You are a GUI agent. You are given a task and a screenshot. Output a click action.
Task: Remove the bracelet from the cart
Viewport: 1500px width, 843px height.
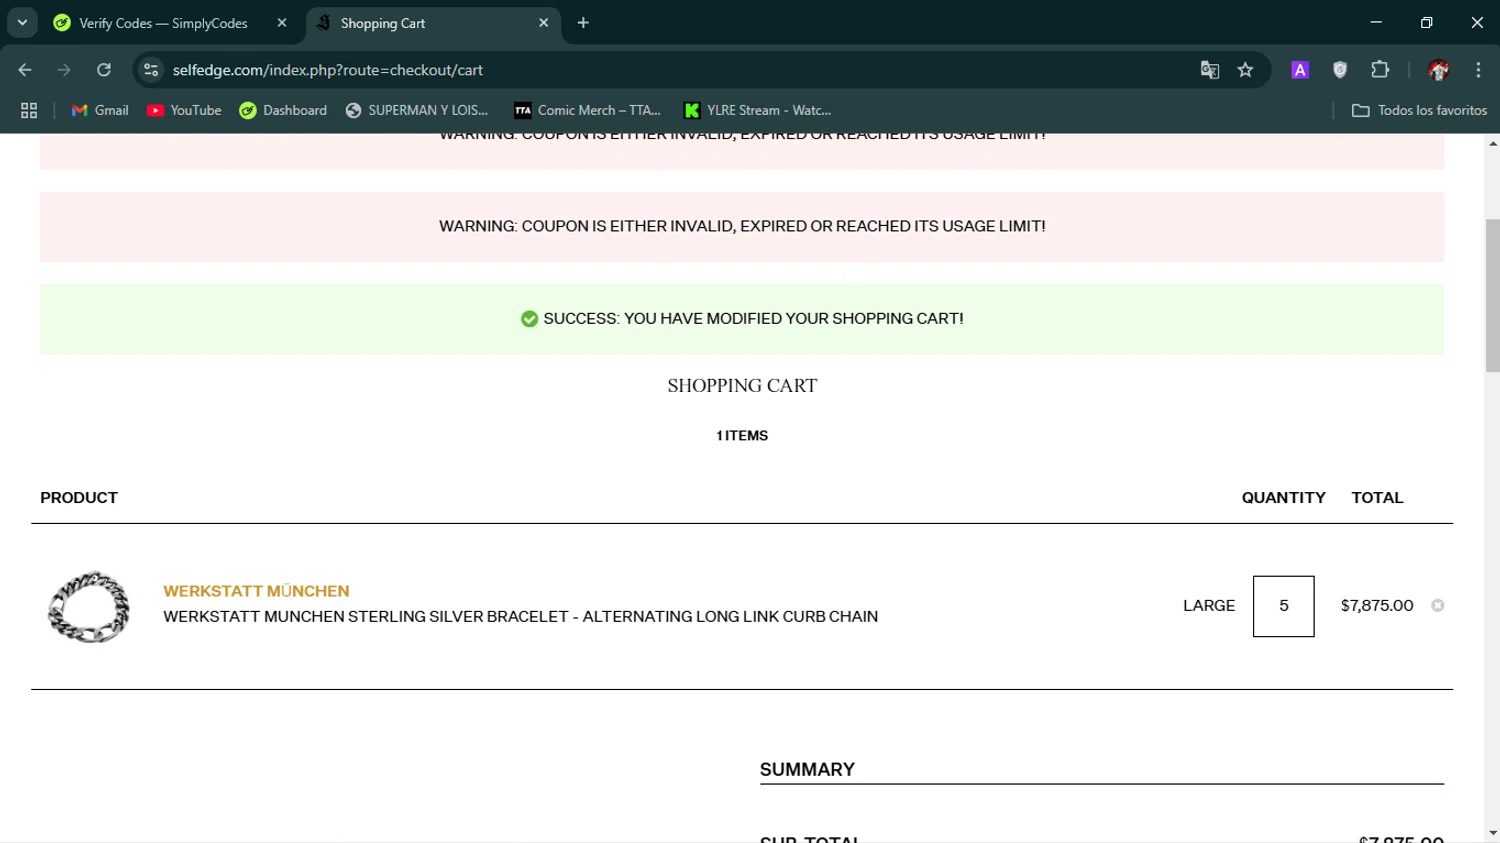click(x=1438, y=605)
